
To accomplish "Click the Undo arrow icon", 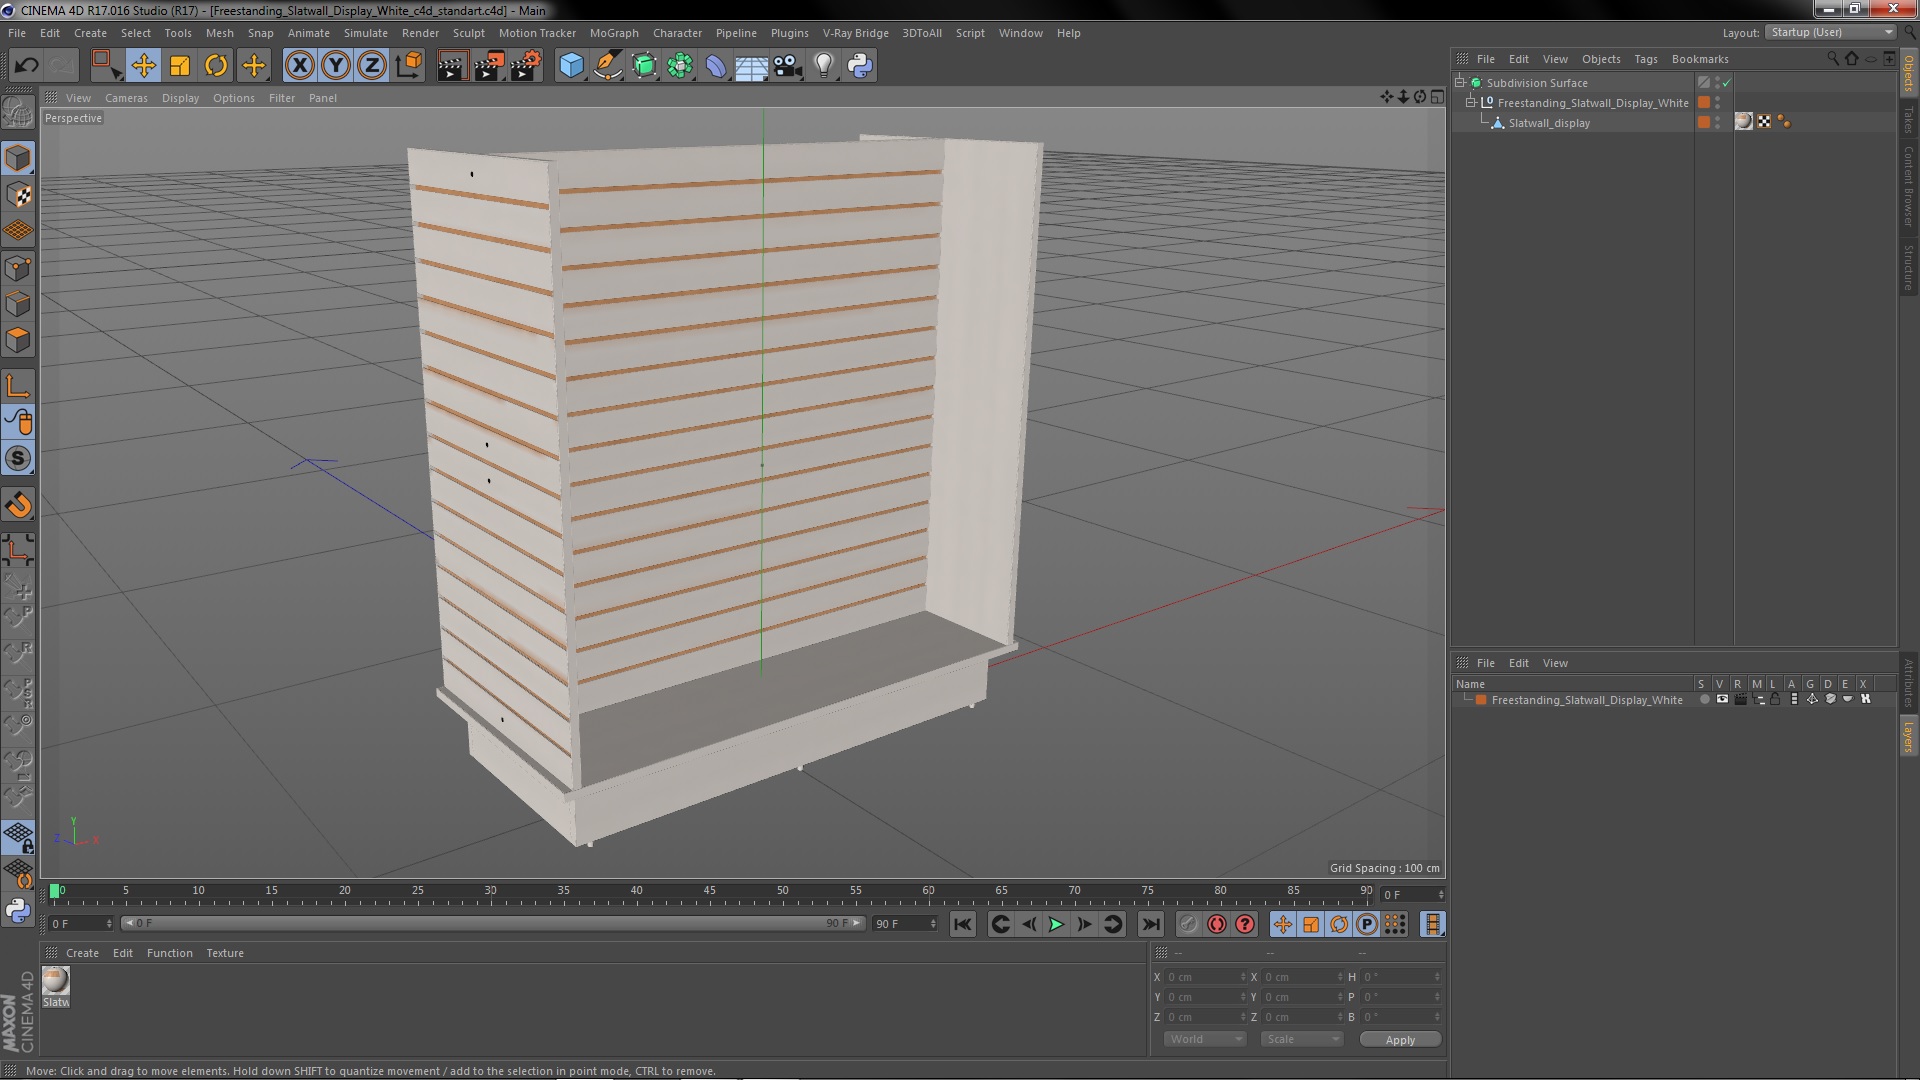I will coord(26,66).
